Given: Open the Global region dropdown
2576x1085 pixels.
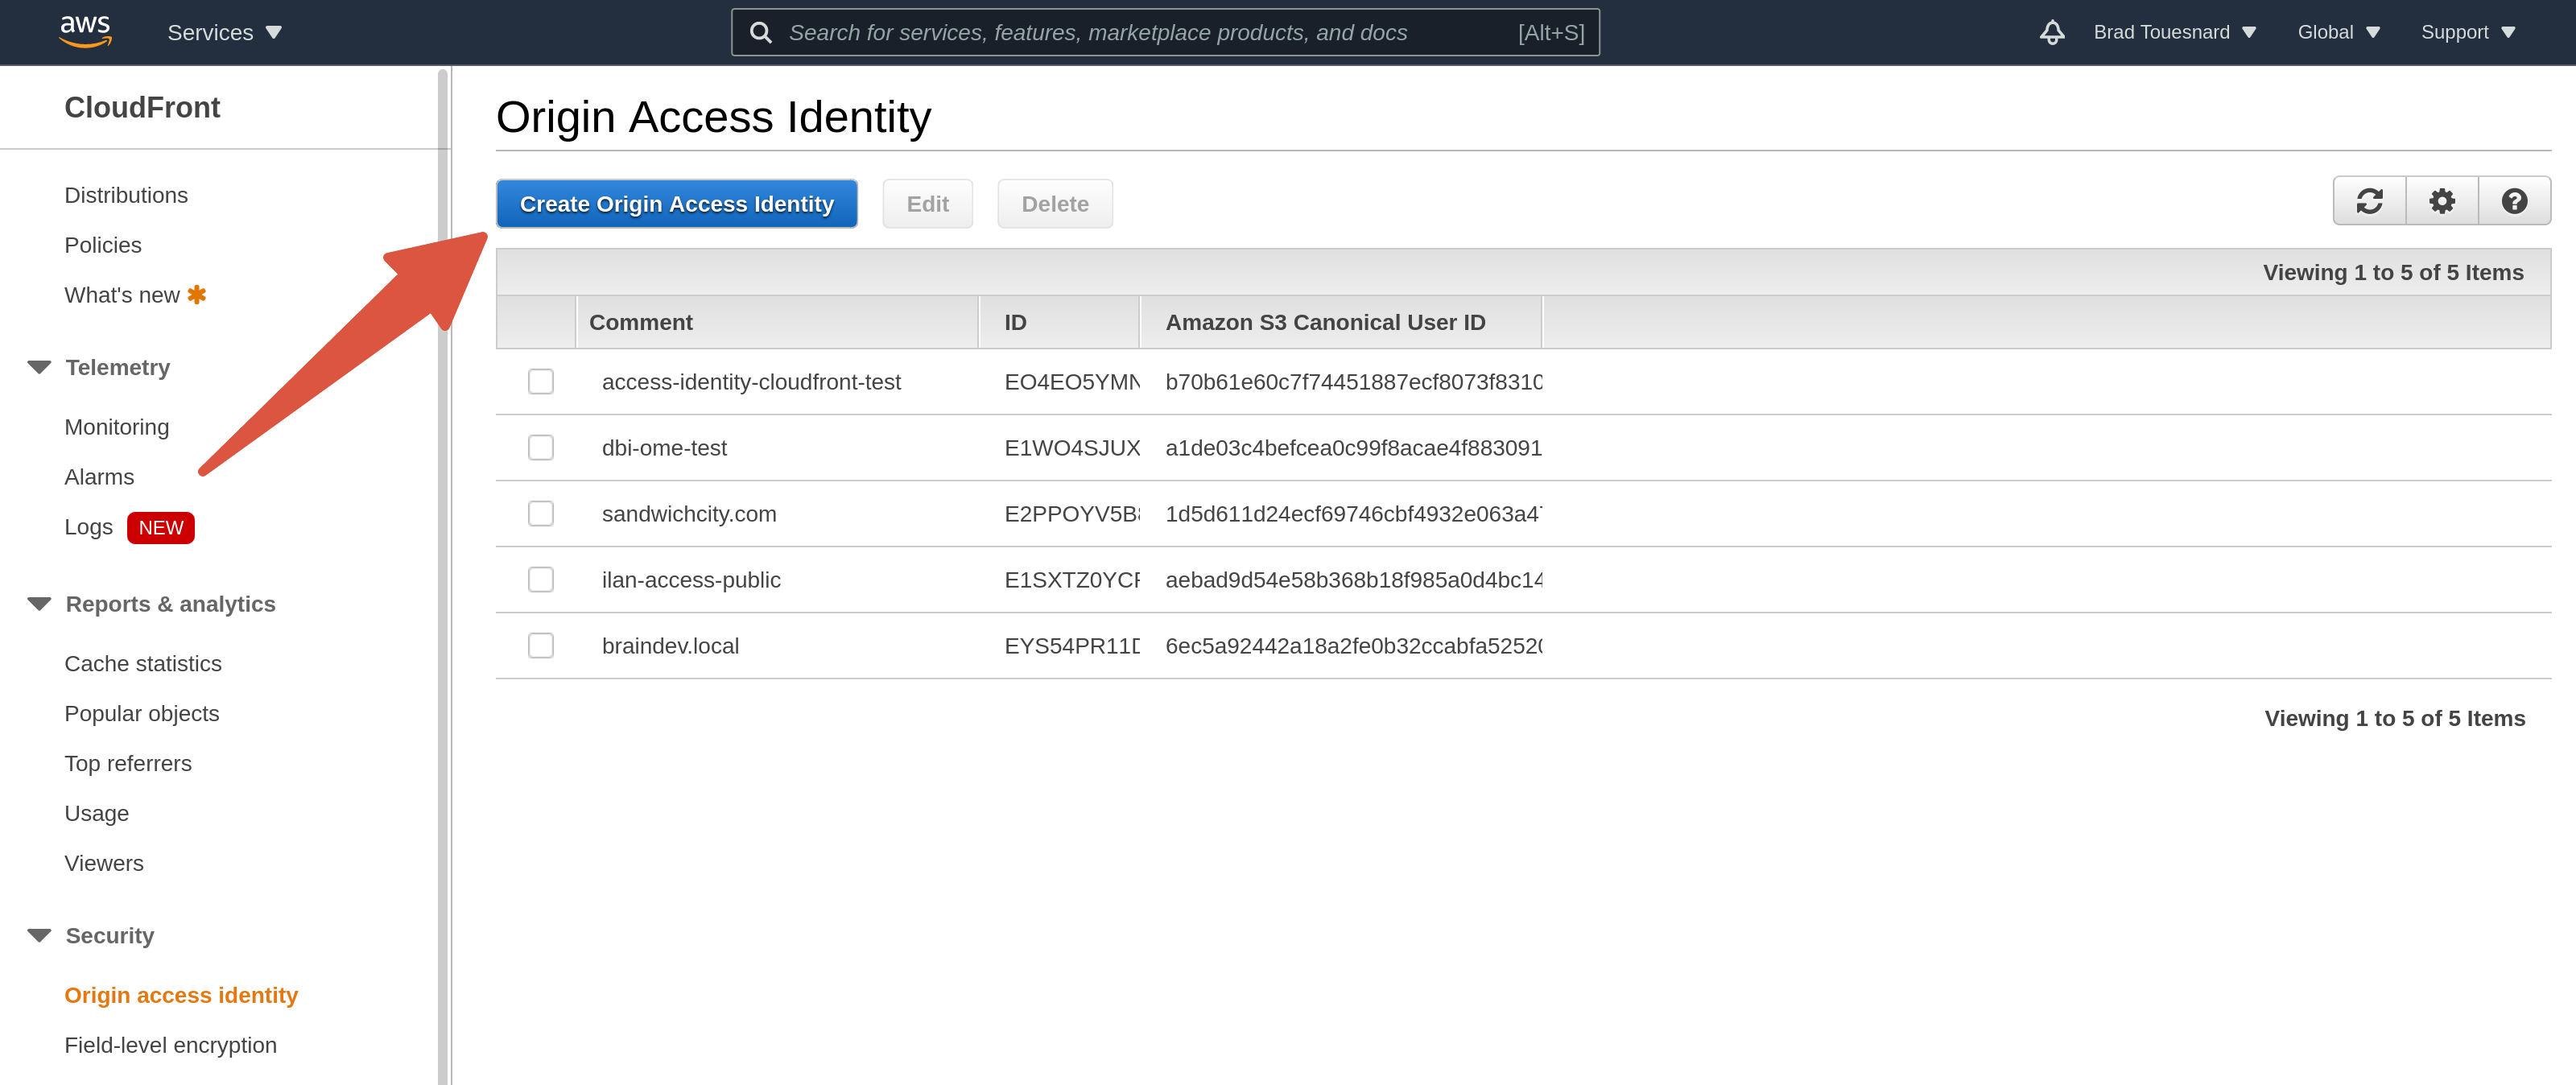Looking at the screenshot, I should click(x=2338, y=31).
